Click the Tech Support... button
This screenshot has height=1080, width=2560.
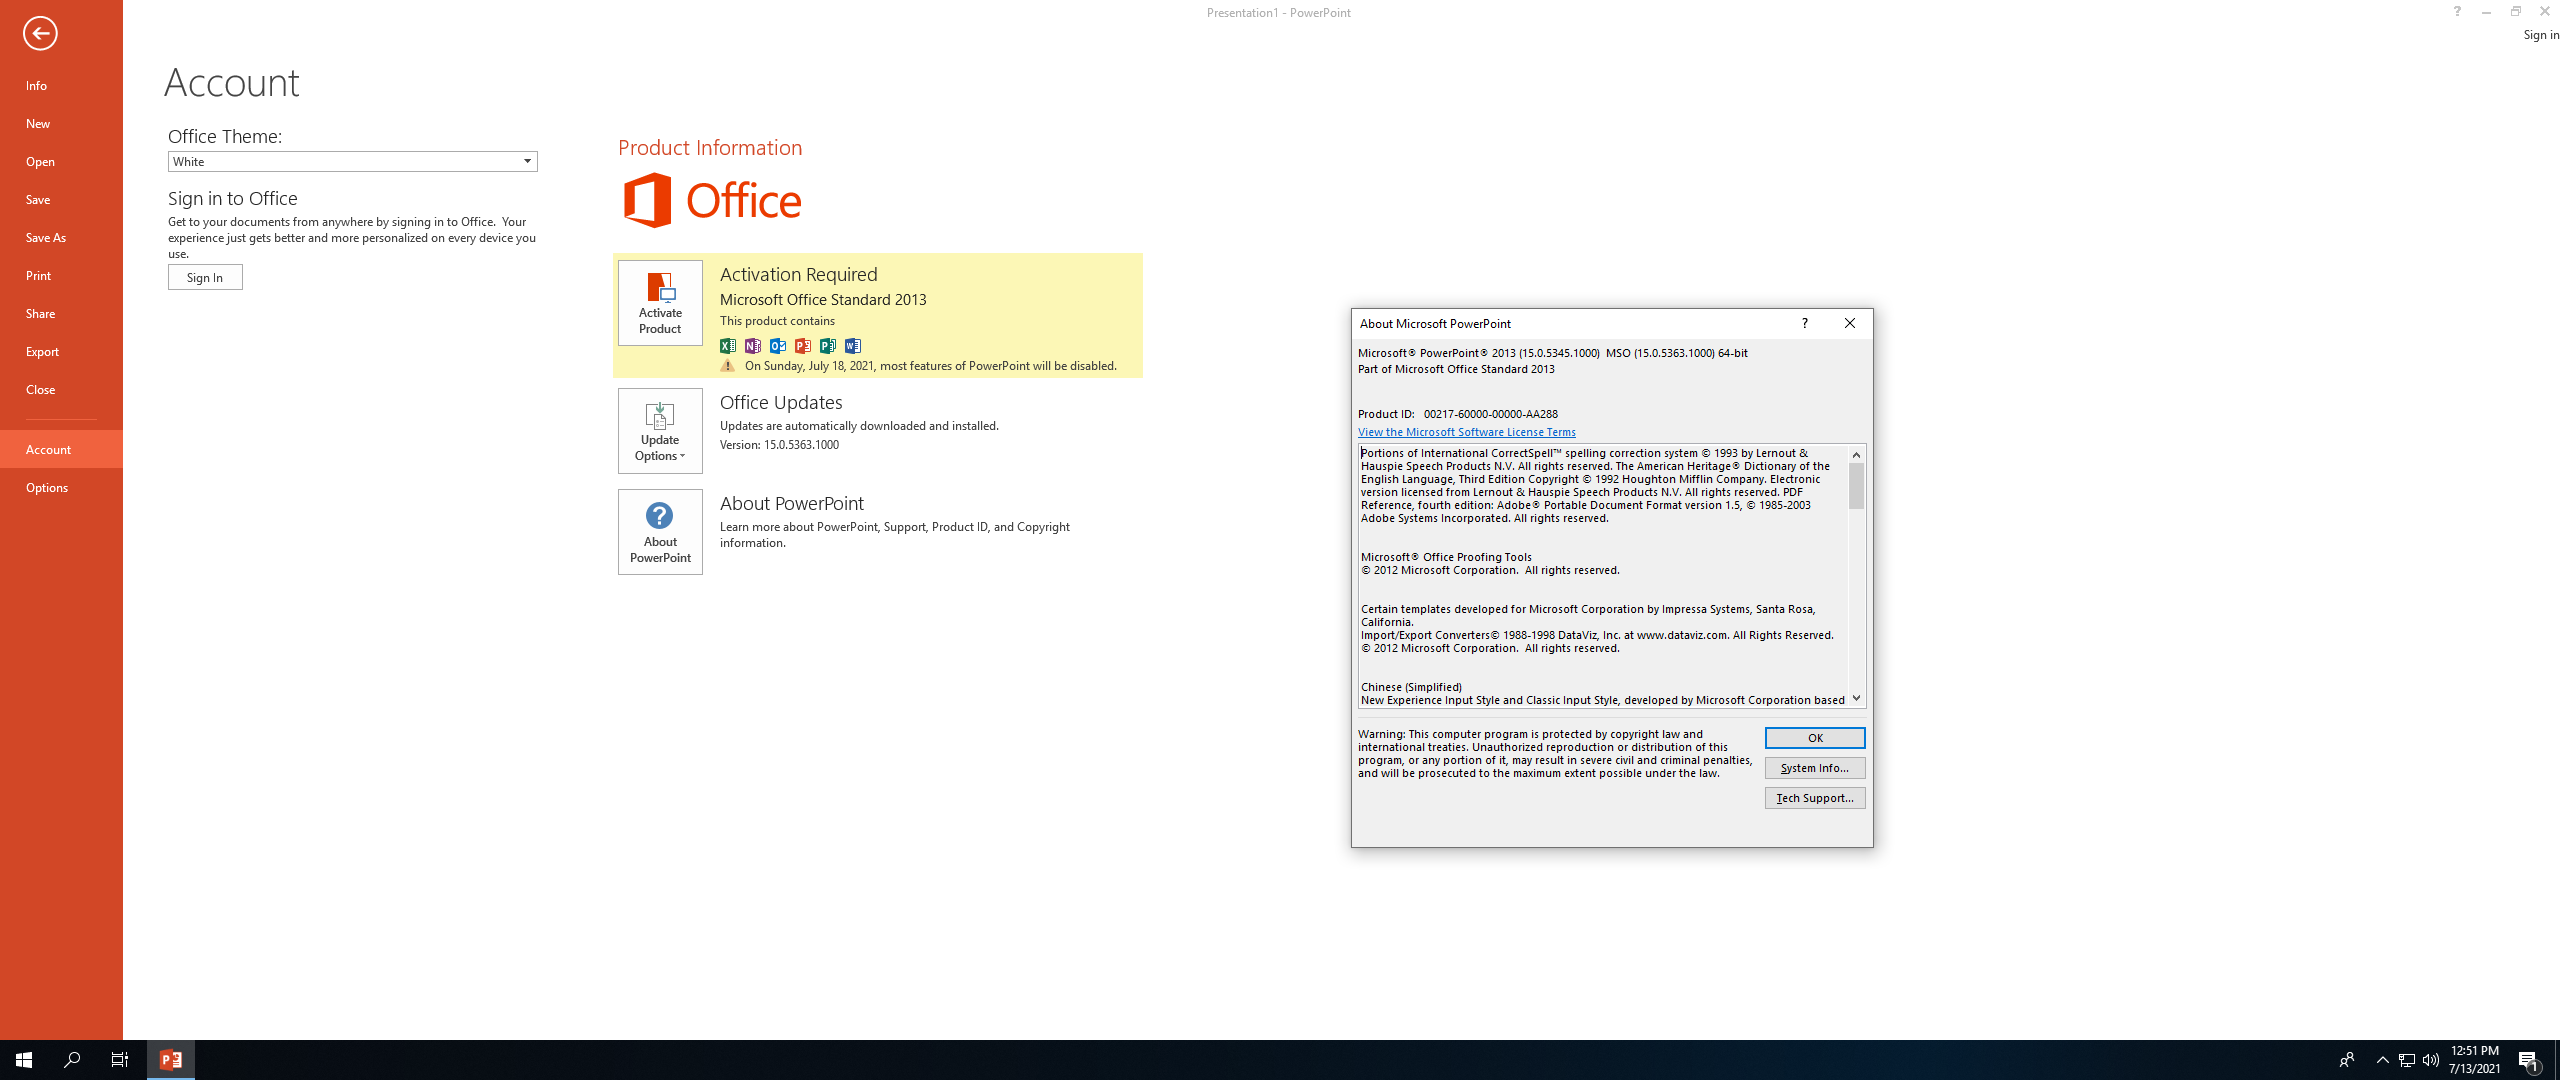[x=1815, y=798]
